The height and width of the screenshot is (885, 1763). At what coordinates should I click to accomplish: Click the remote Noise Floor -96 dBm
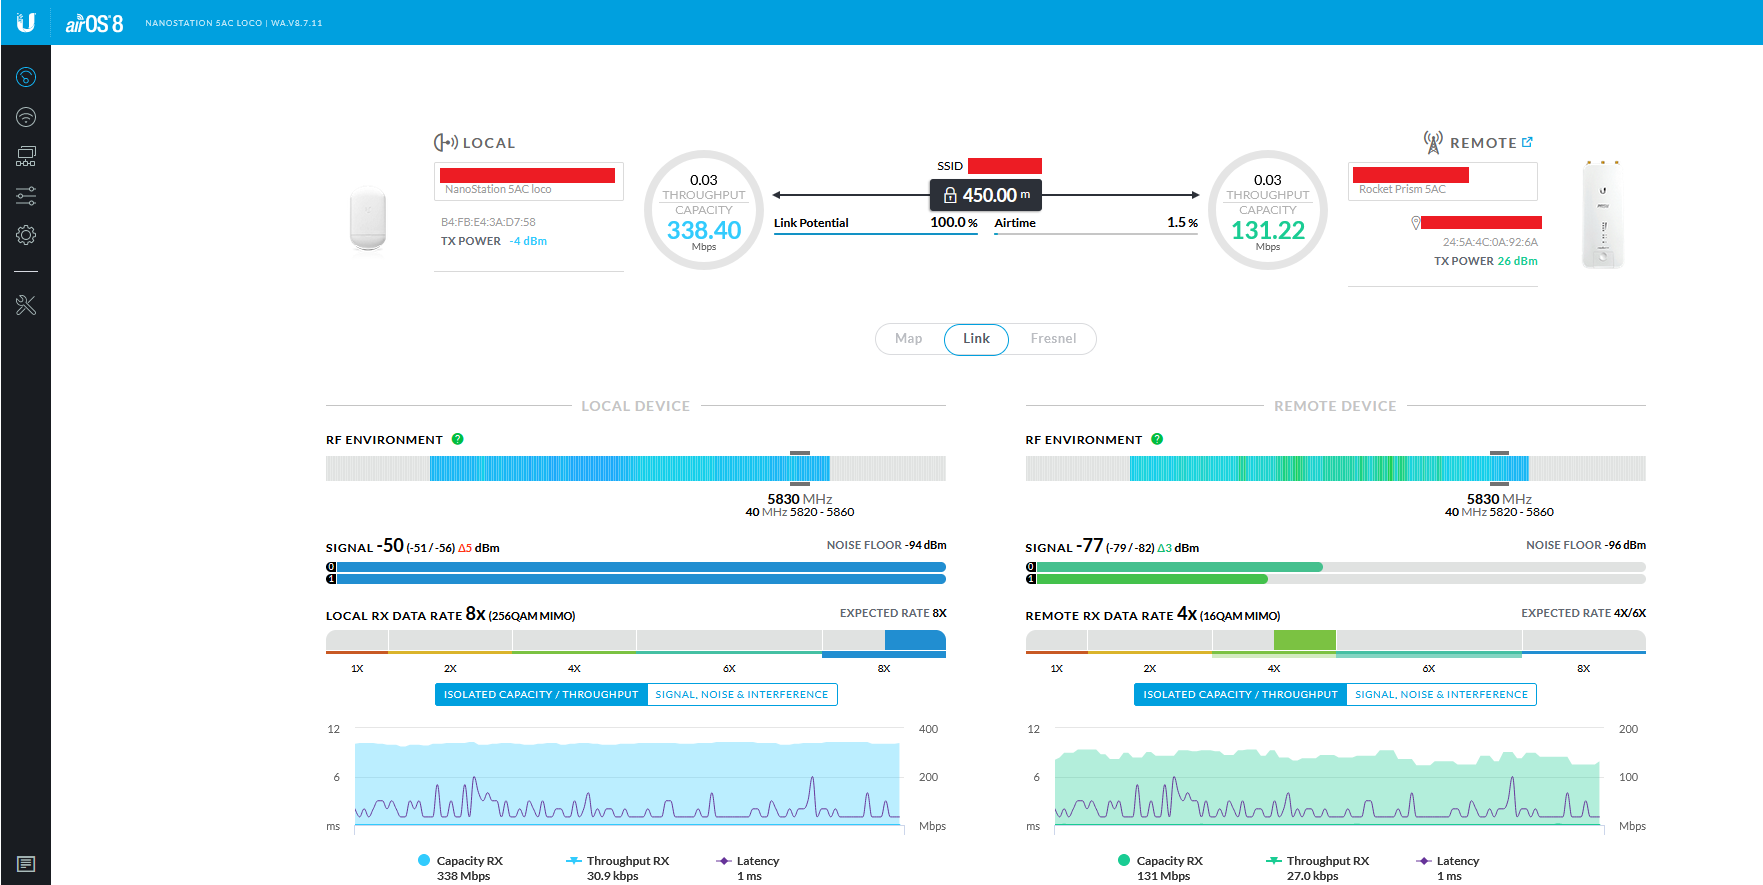1586,545
